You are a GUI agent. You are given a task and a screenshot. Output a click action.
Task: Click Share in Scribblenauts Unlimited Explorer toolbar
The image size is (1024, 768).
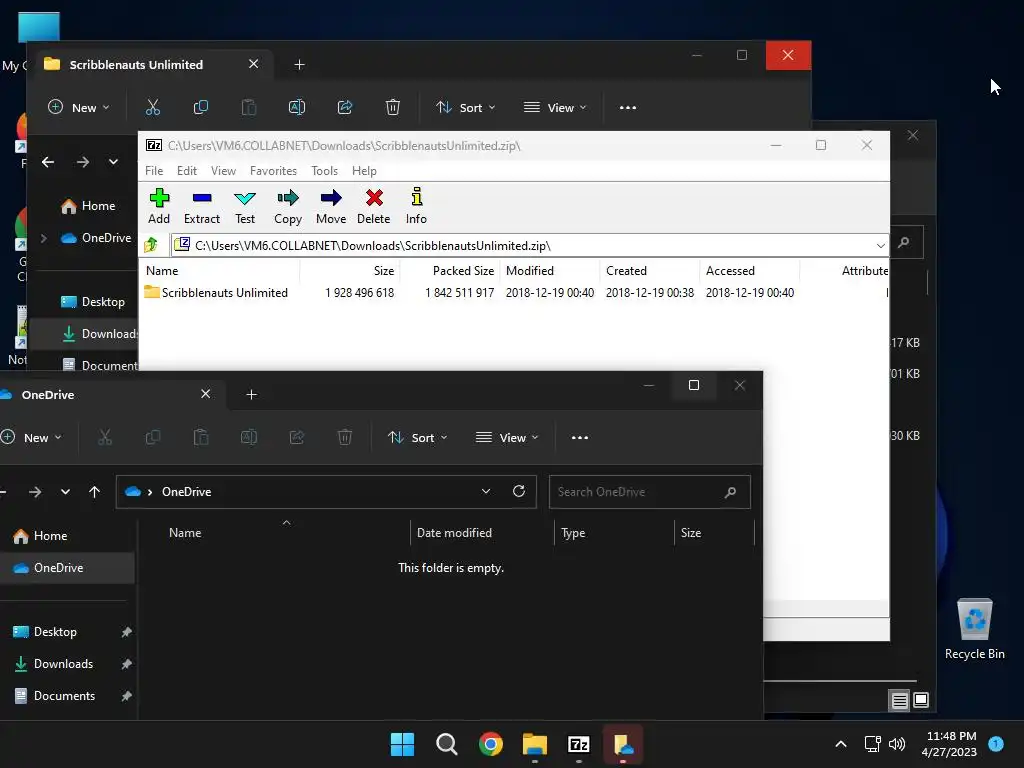345,107
